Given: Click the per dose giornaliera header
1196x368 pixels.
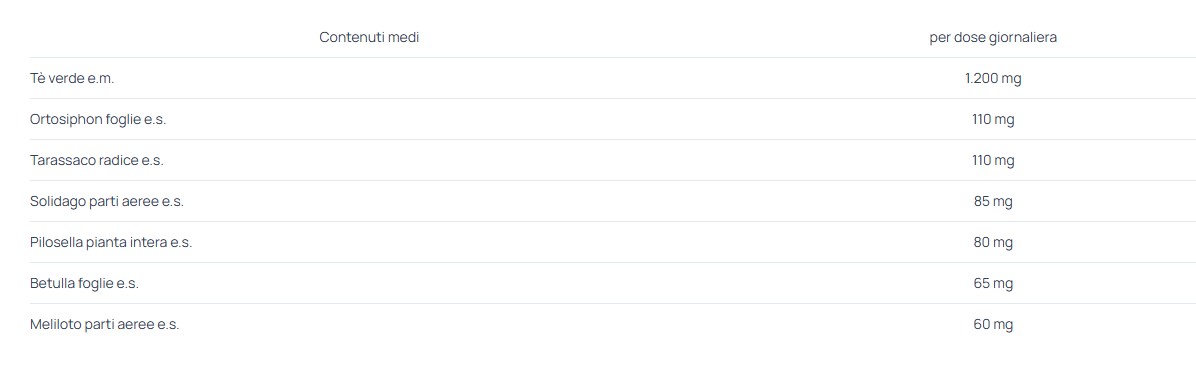Looking at the screenshot, I should tap(993, 37).
